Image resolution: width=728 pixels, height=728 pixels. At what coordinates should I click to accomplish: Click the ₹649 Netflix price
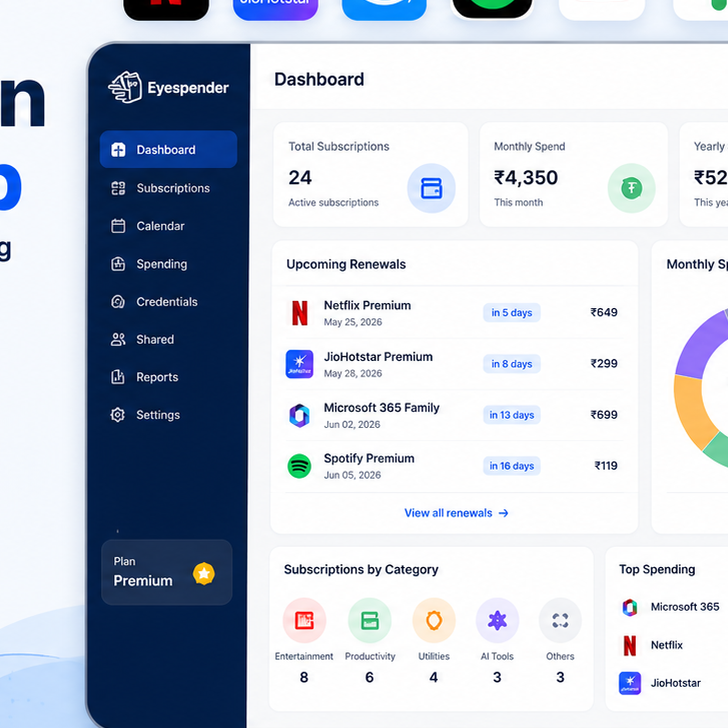[x=604, y=312]
